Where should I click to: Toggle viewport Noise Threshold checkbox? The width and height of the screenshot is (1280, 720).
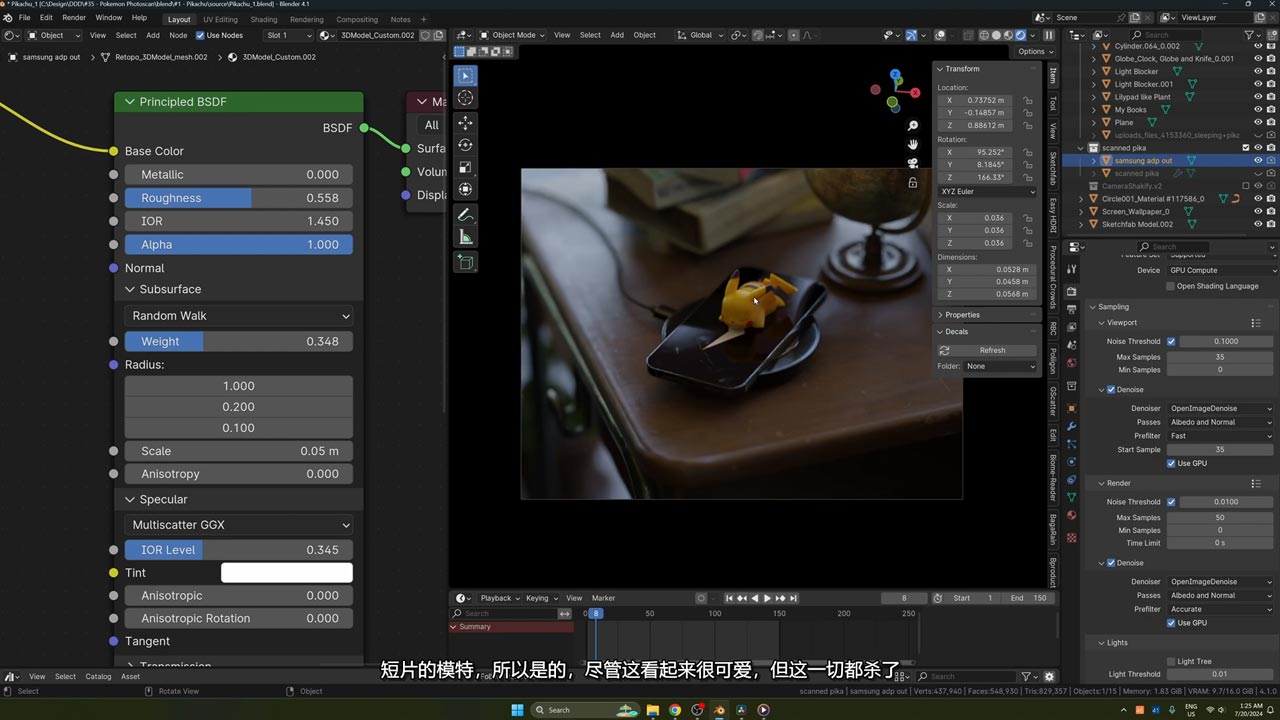(1171, 341)
